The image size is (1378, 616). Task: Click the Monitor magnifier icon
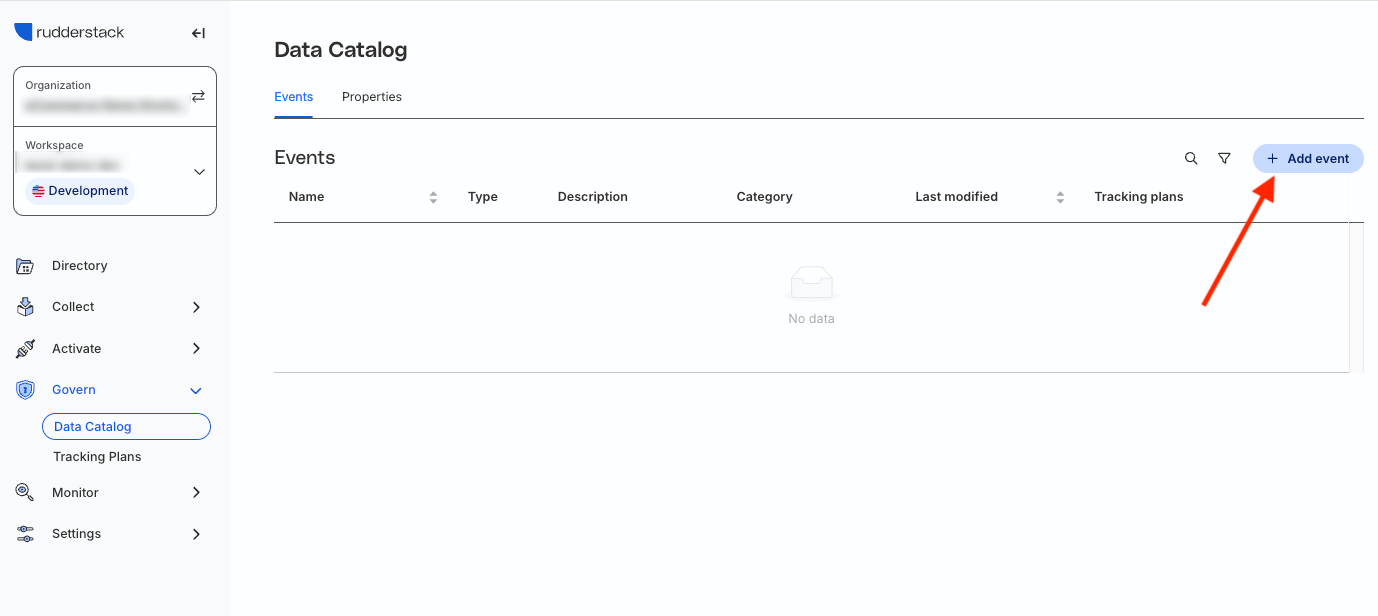[25, 492]
